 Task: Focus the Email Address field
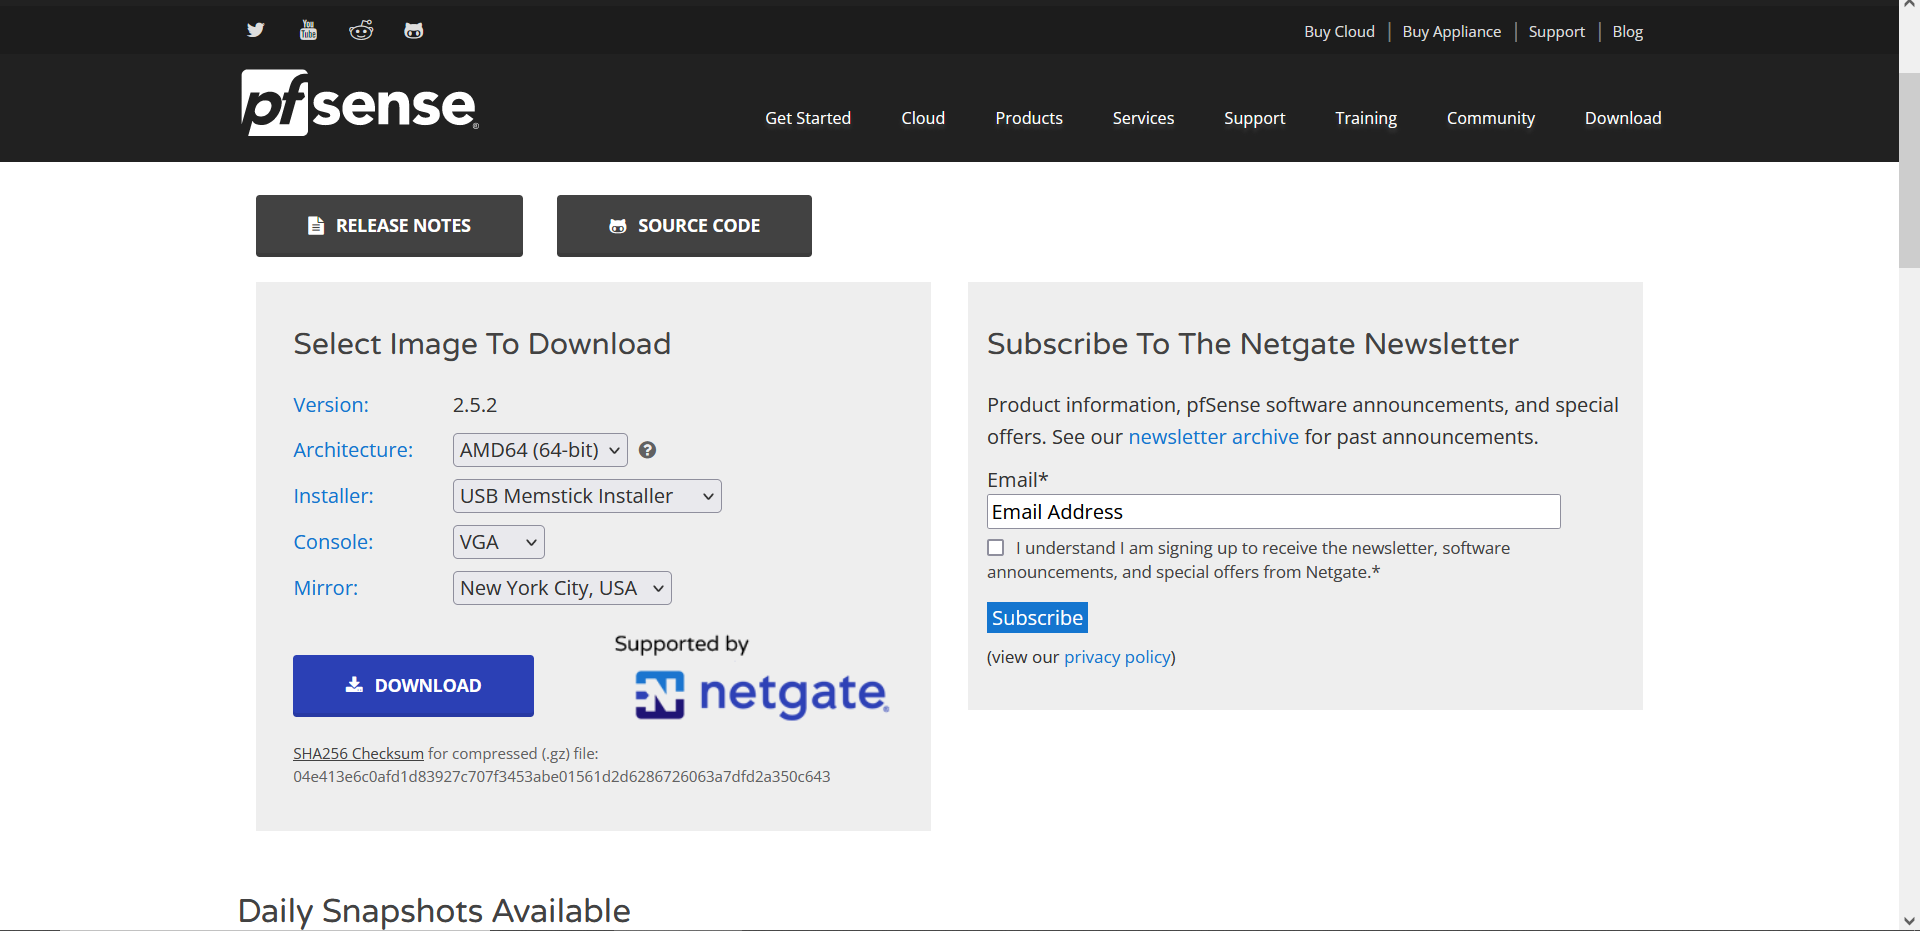coord(1273,512)
